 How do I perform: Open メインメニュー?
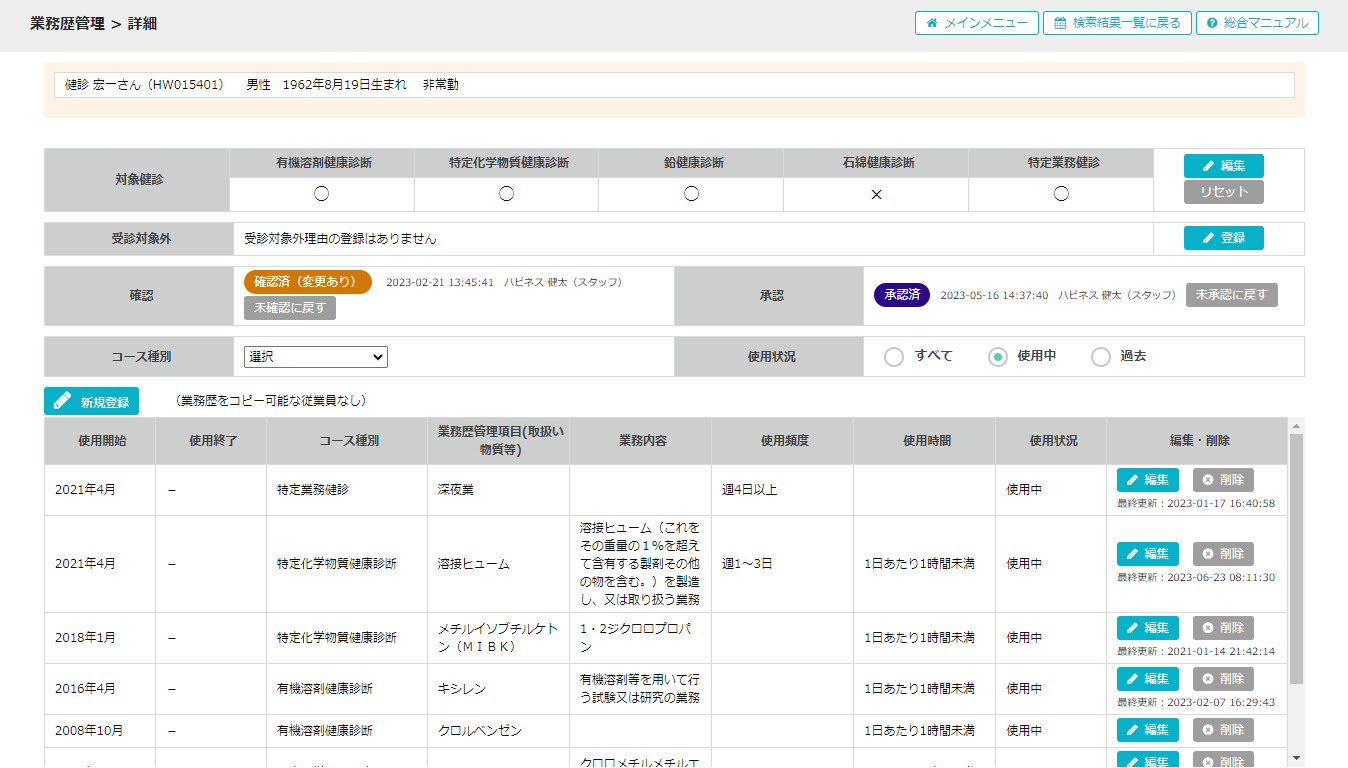point(977,23)
